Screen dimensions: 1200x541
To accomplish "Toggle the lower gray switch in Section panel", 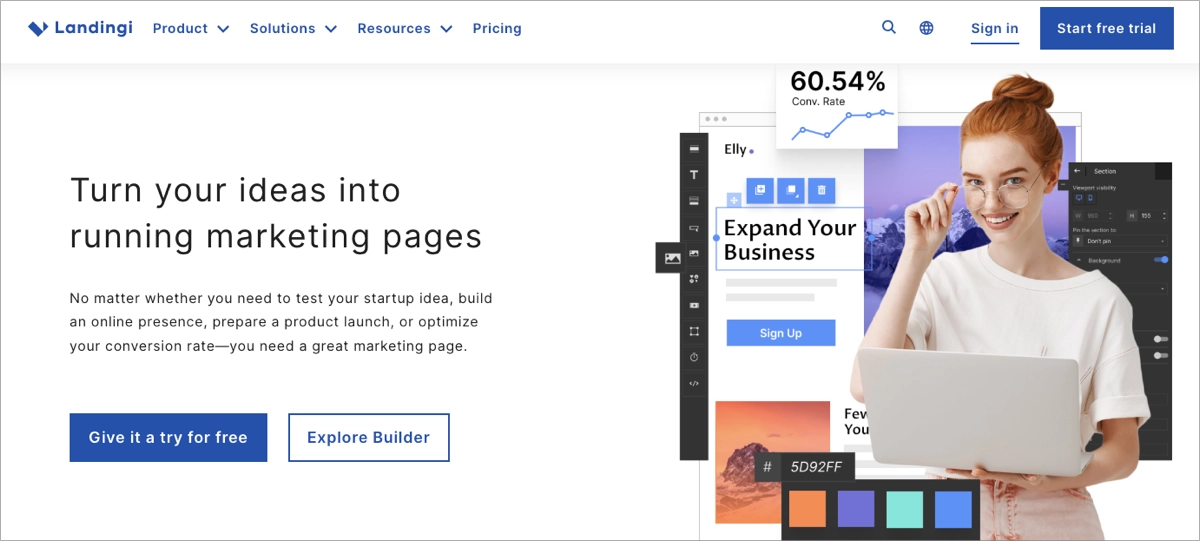I will [x=1161, y=355].
